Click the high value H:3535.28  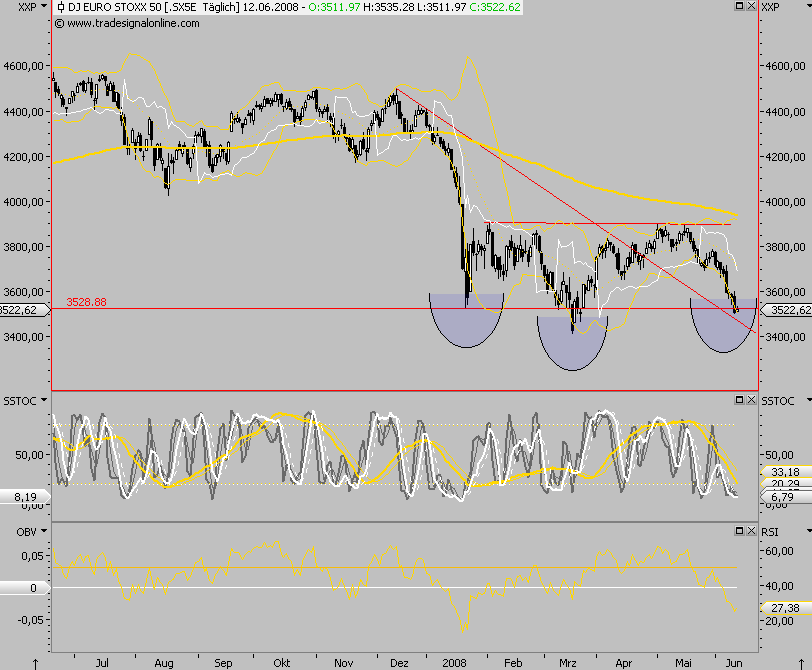389,7
